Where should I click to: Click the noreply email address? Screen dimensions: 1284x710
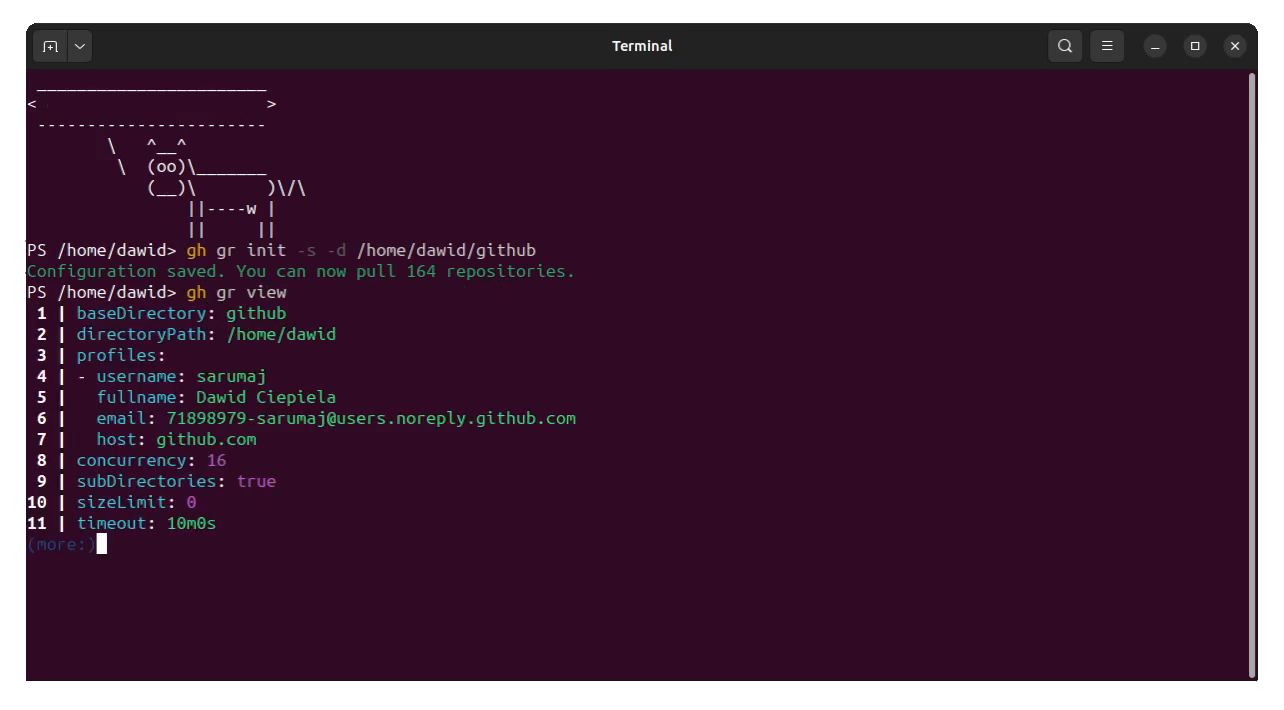click(371, 418)
